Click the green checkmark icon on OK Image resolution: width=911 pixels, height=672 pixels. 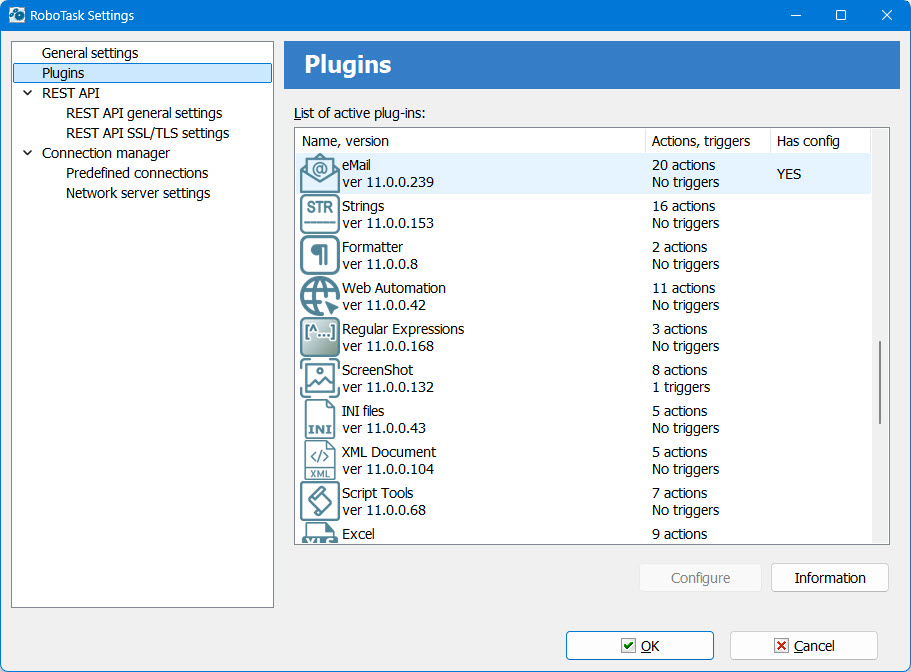click(628, 646)
